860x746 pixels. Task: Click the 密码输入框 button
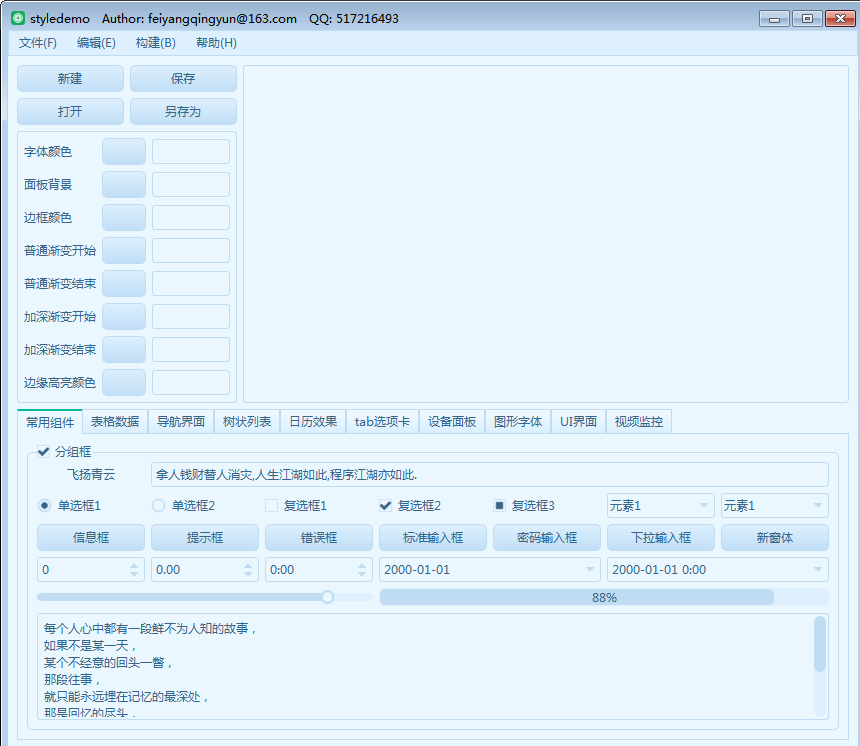[x=546, y=537]
